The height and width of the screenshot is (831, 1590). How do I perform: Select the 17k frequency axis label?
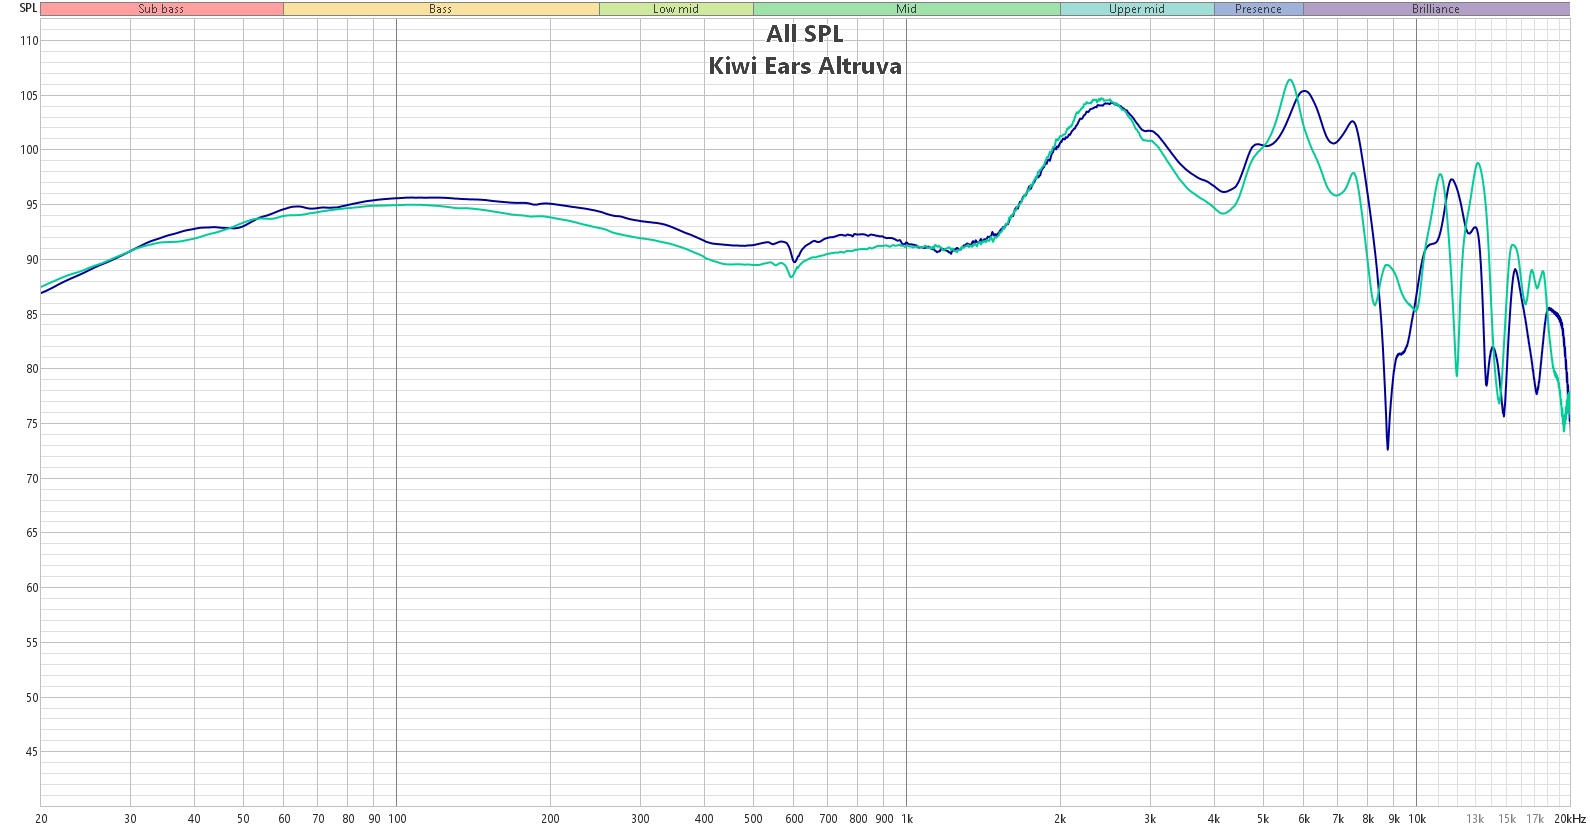(1535, 819)
